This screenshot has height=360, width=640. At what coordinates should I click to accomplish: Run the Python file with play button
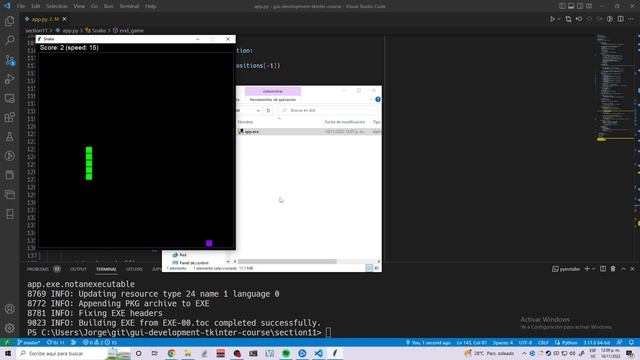(x=552, y=19)
